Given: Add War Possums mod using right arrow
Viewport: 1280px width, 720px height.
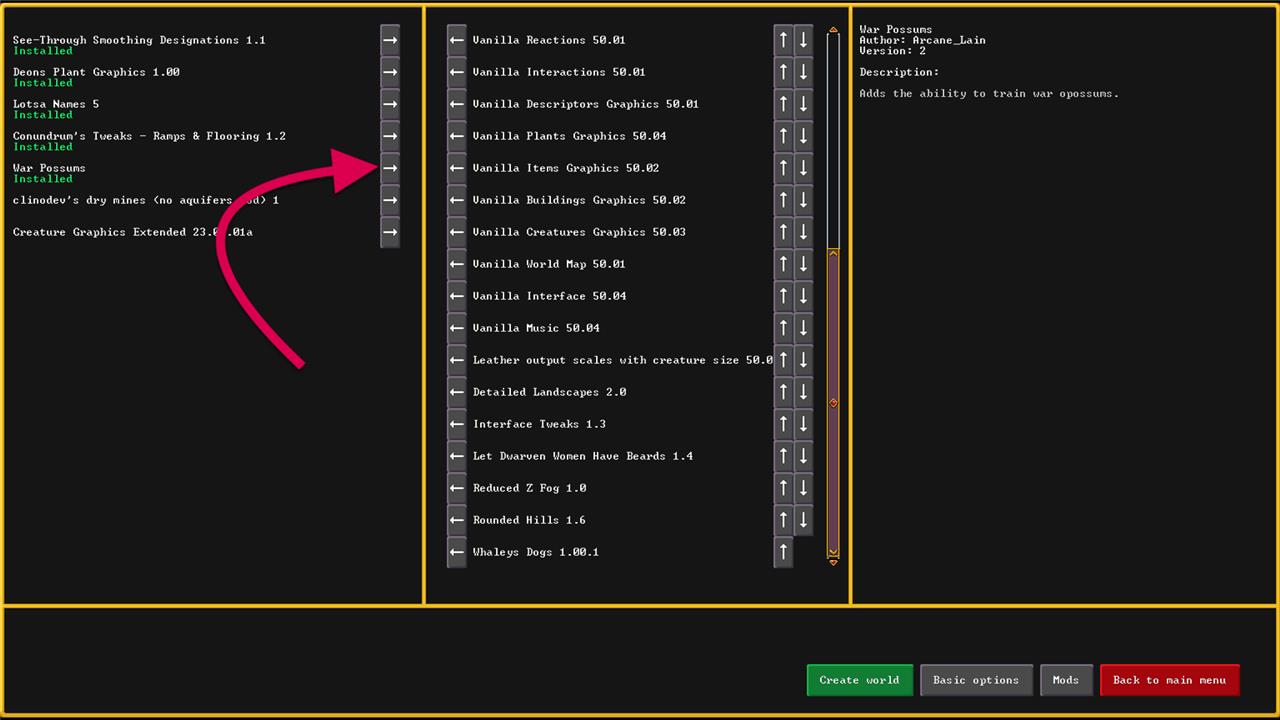Looking at the screenshot, I should coord(389,168).
